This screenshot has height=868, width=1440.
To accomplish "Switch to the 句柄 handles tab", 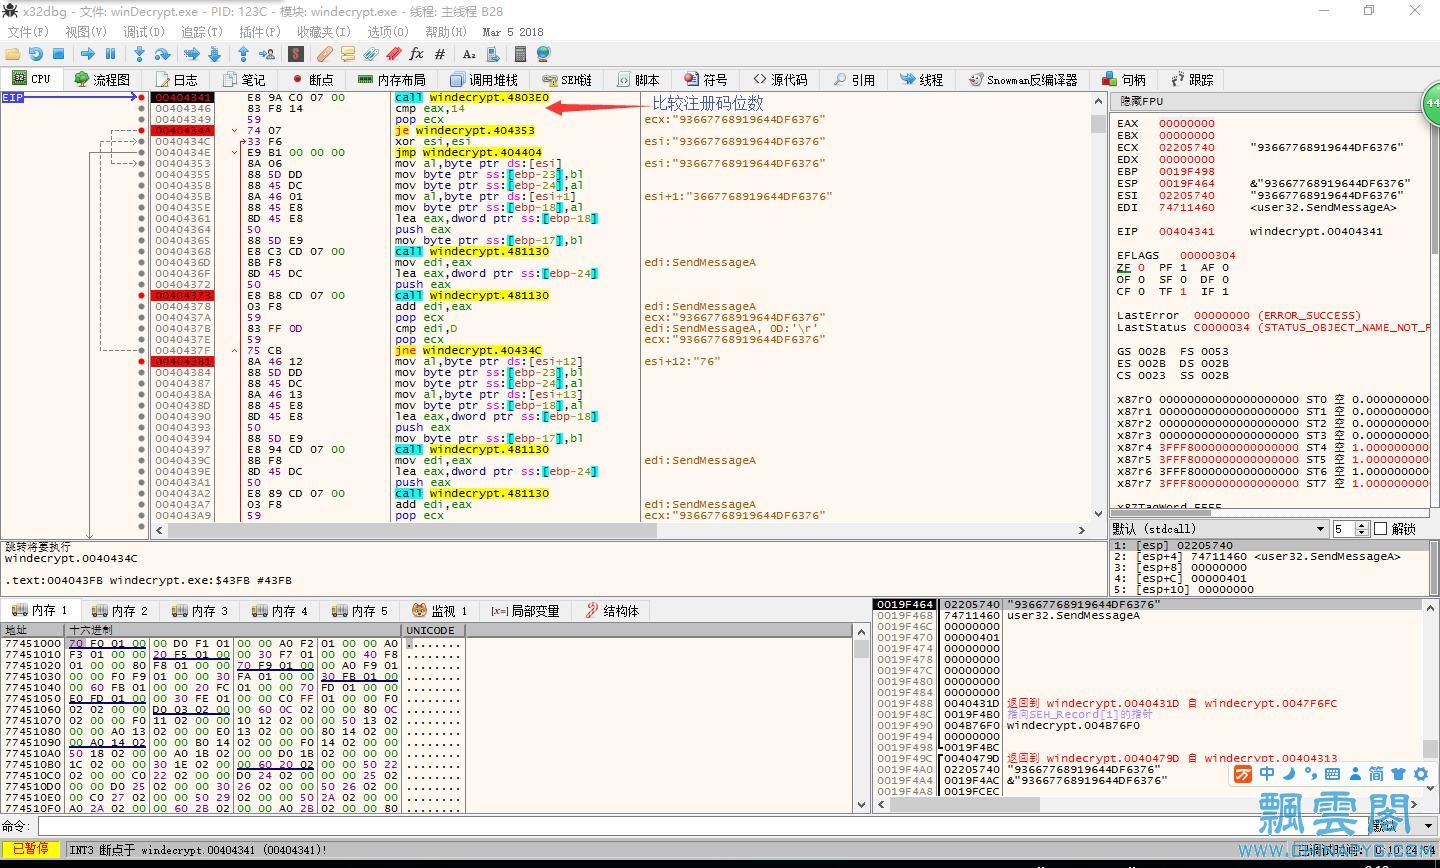I will [x=1124, y=79].
